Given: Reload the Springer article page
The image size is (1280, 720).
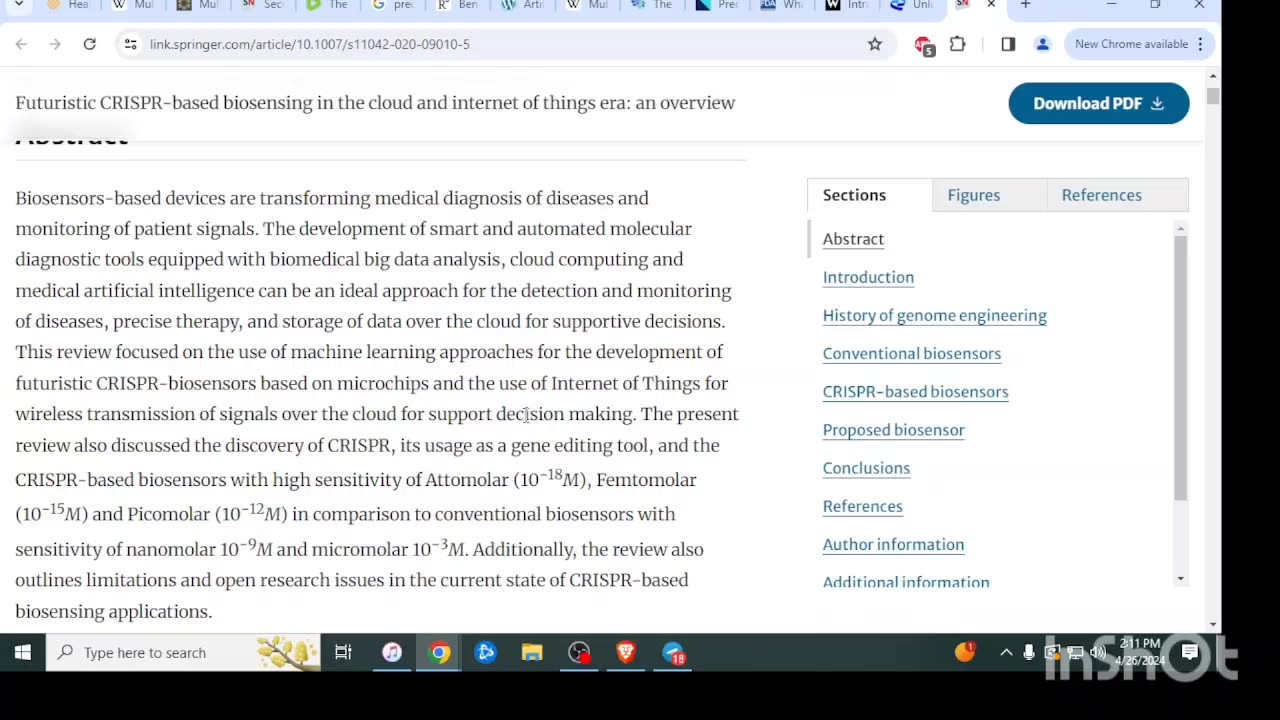Looking at the screenshot, I should (89, 44).
